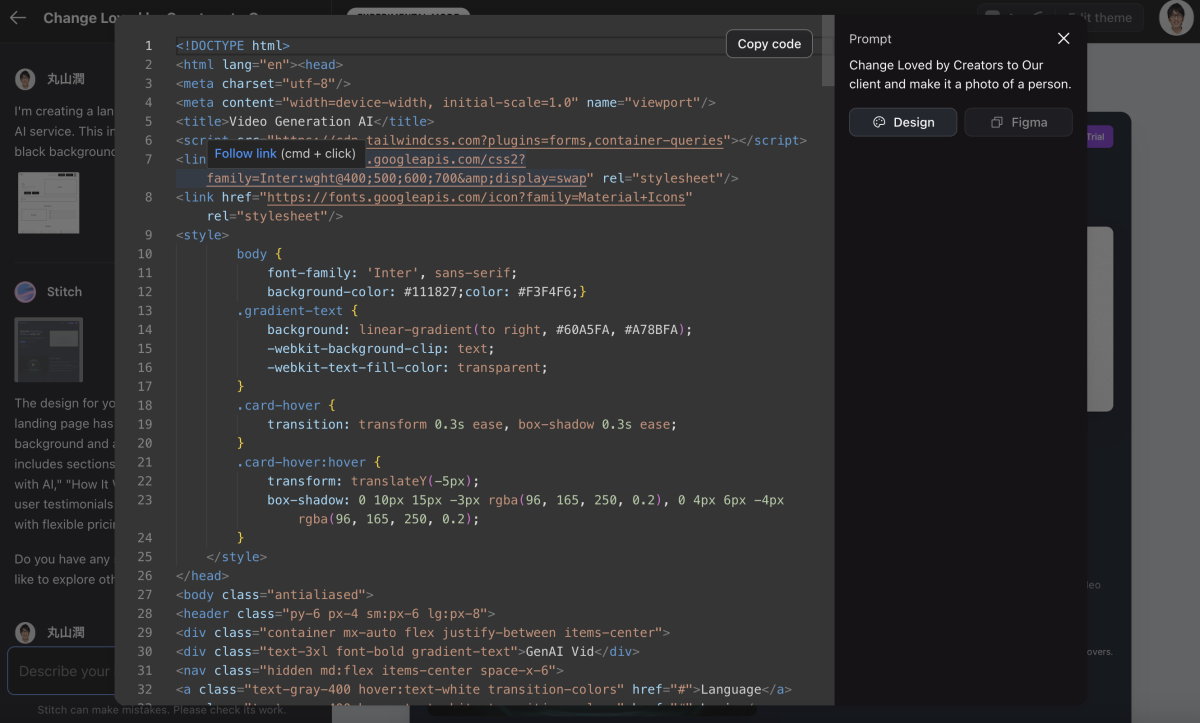Click the Stitch logo avatar in chat
The width and height of the screenshot is (1200, 723).
(x=25, y=292)
